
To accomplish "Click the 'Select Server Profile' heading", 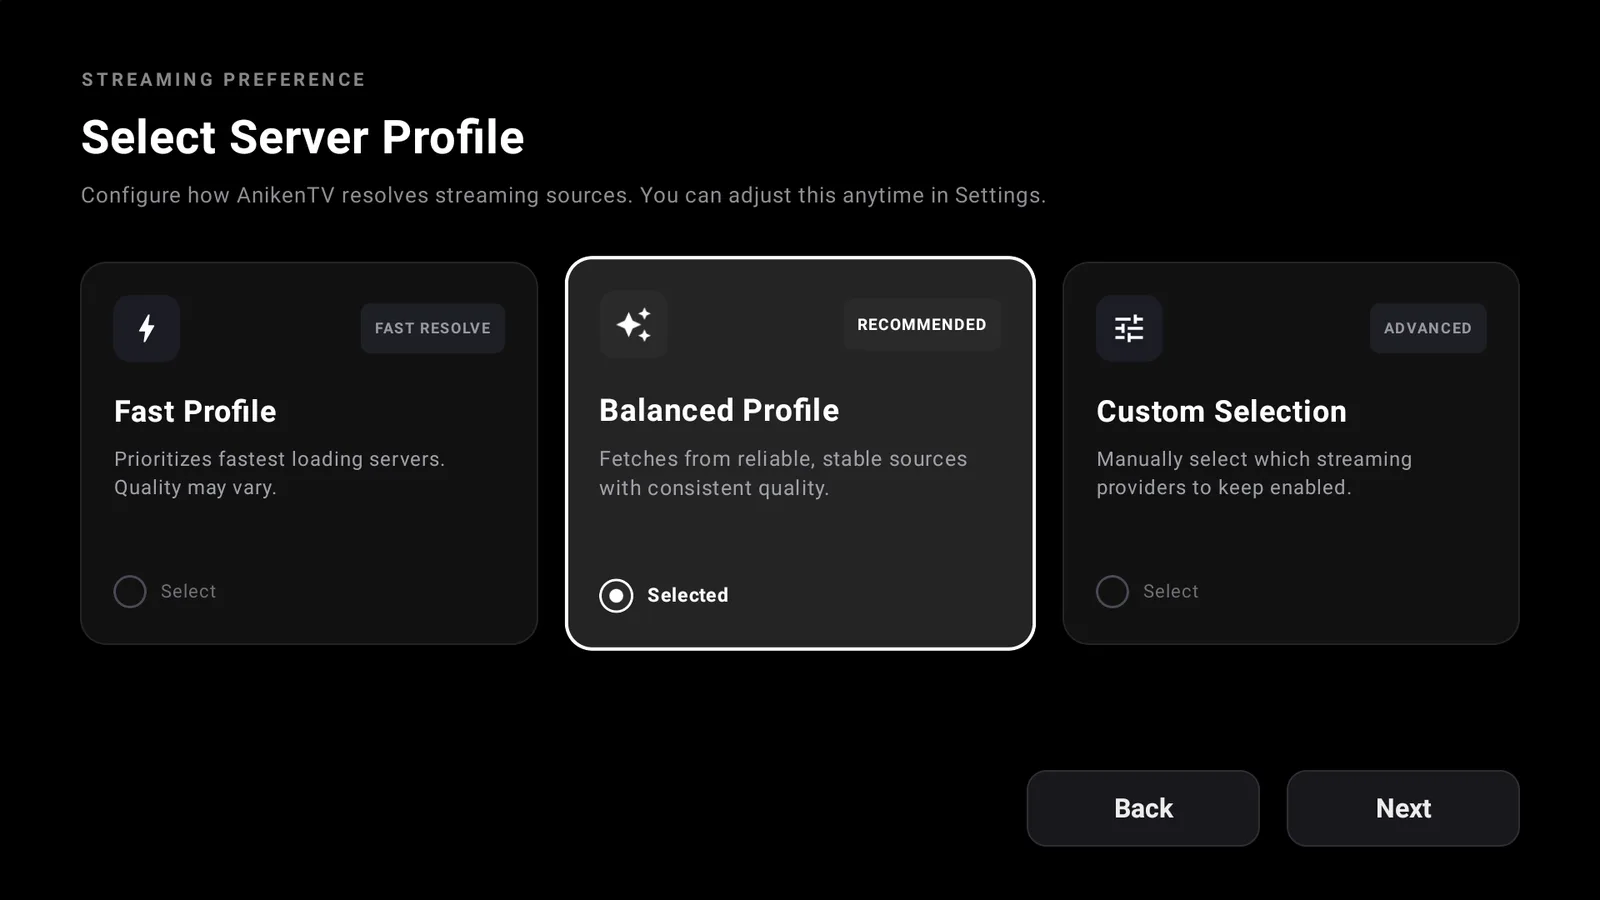I will (x=302, y=137).
